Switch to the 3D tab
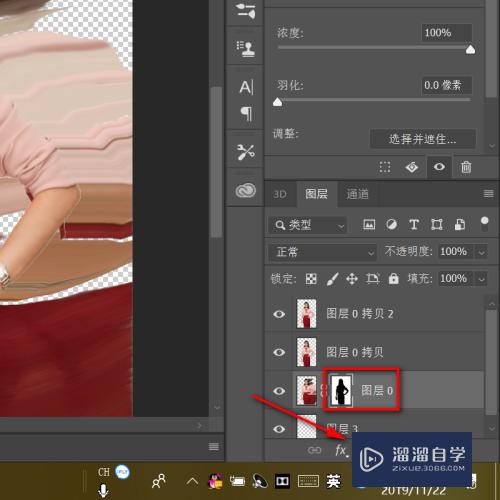The image size is (500, 500). coord(280,194)
